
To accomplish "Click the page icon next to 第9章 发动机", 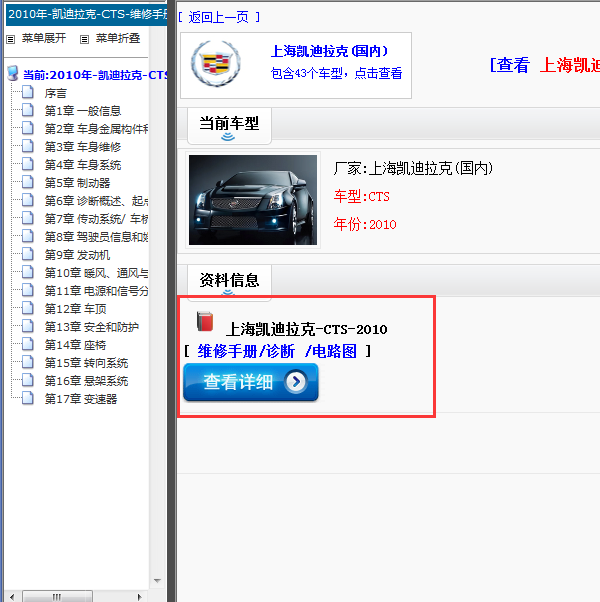I will (x=28, y=255).
